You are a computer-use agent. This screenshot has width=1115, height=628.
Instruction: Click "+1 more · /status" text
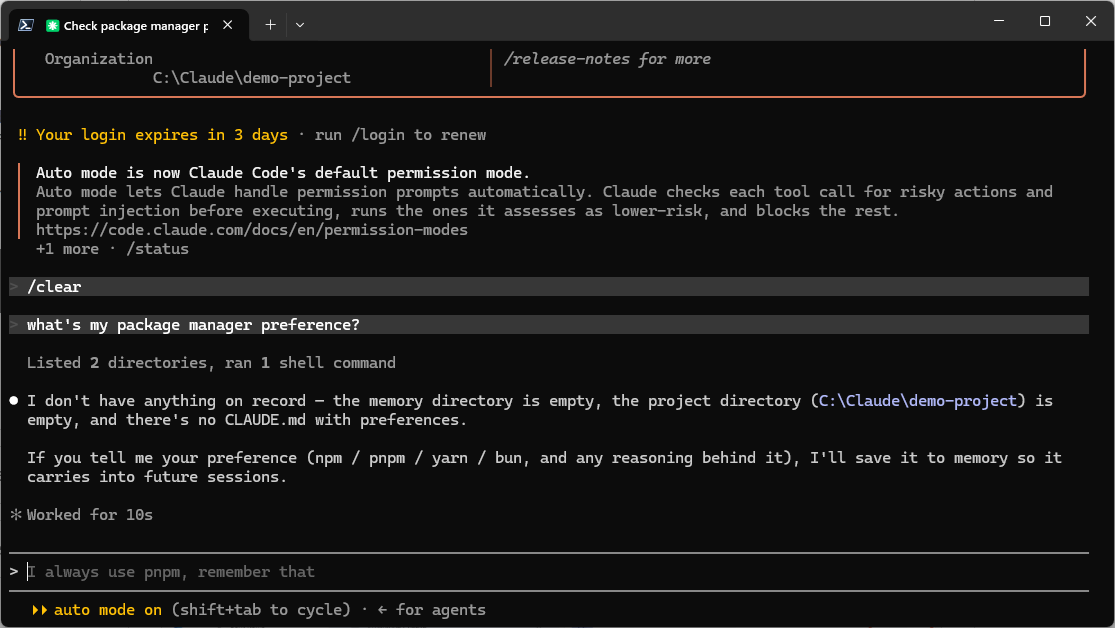(x=112, y=249)
